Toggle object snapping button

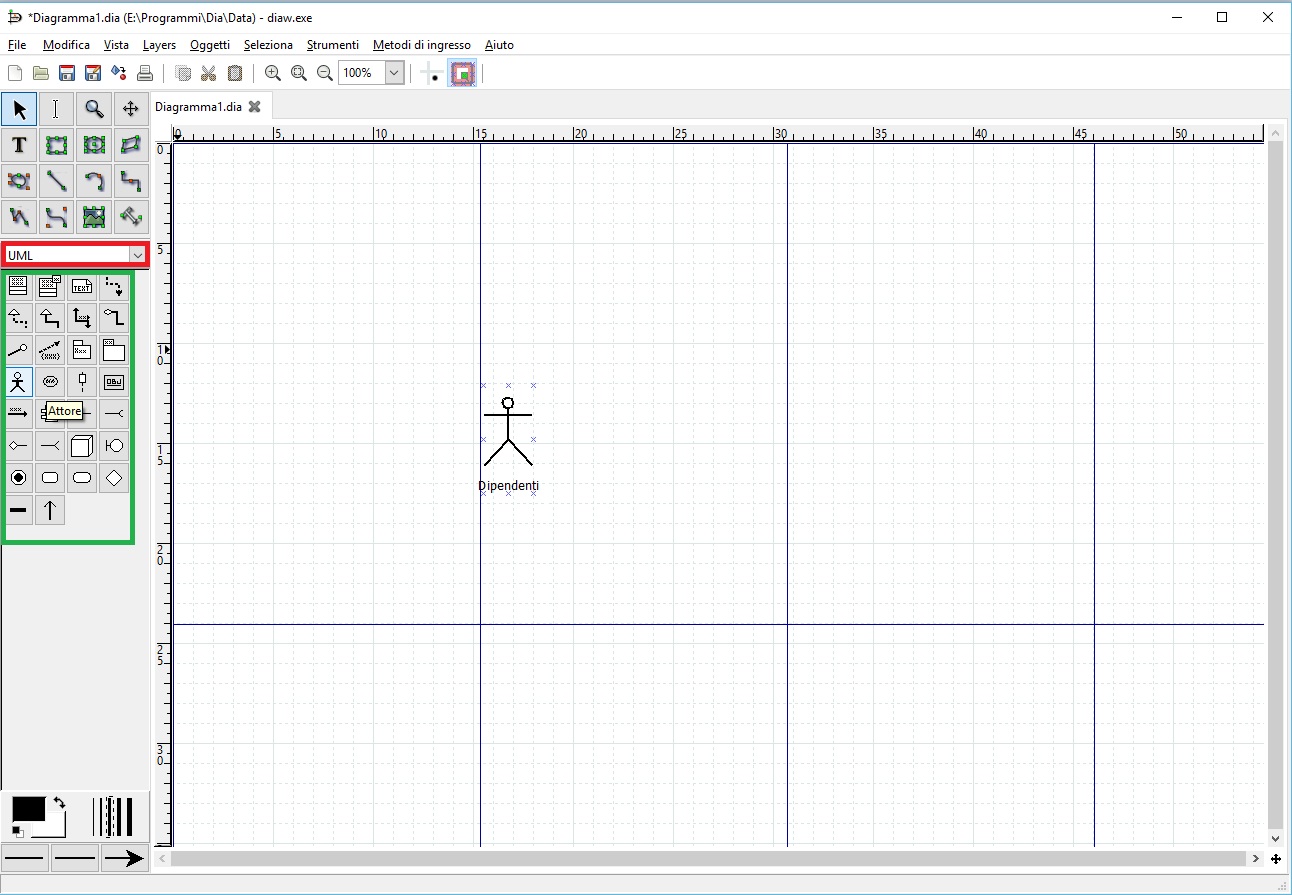click(x=462, y=73)
